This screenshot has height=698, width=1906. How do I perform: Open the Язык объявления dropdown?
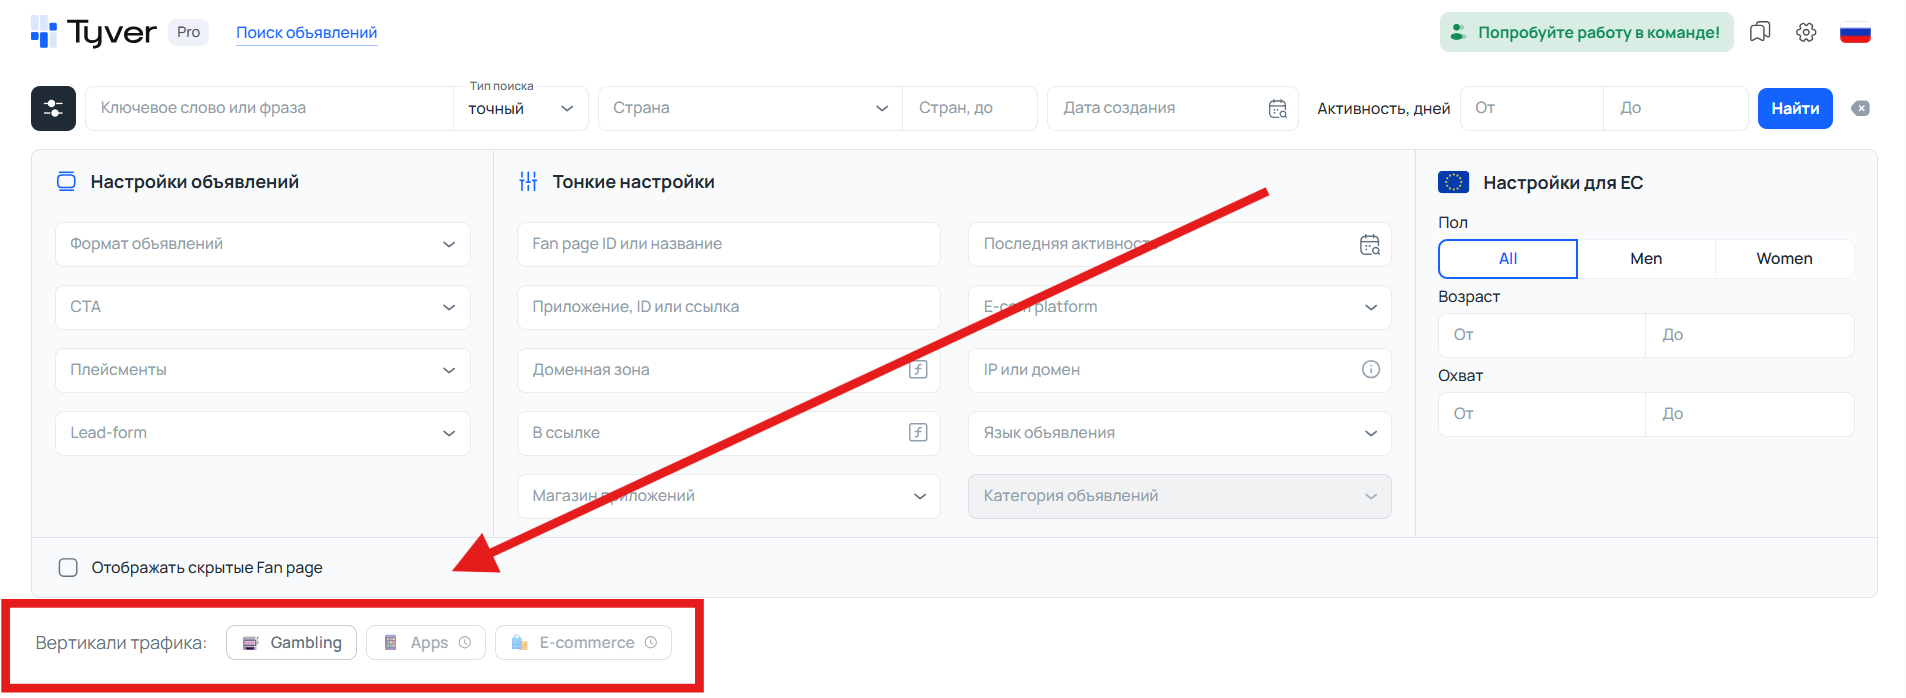(1180, 433)
